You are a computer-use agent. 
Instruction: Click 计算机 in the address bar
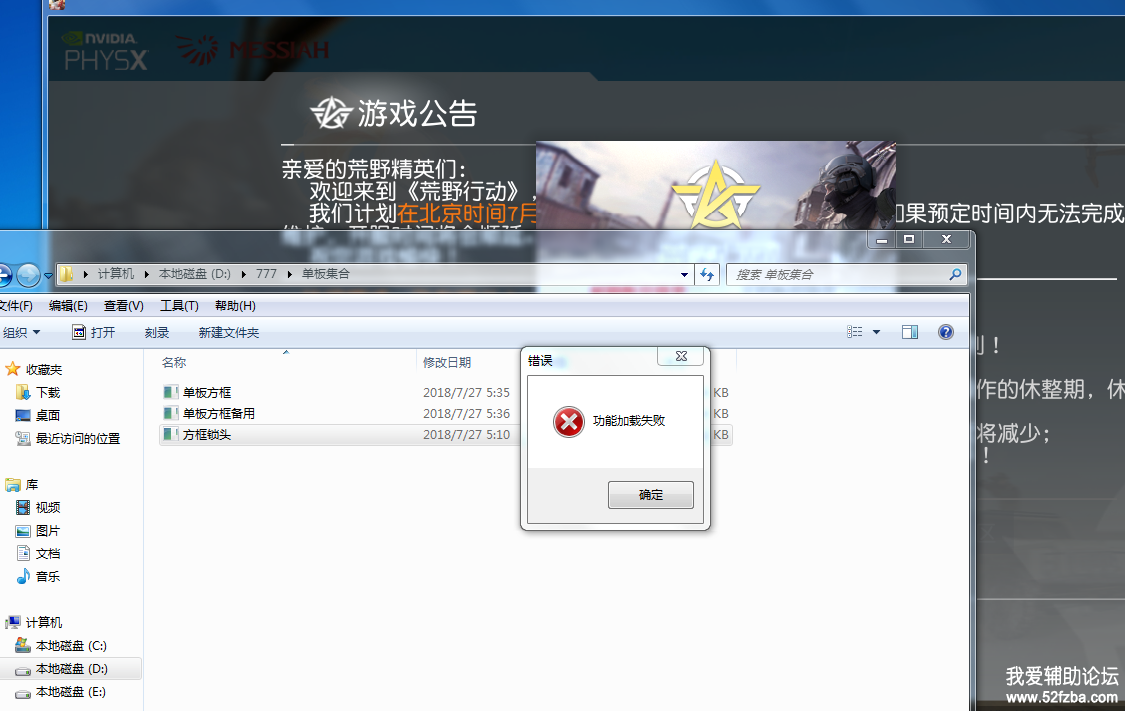[116, 273]
